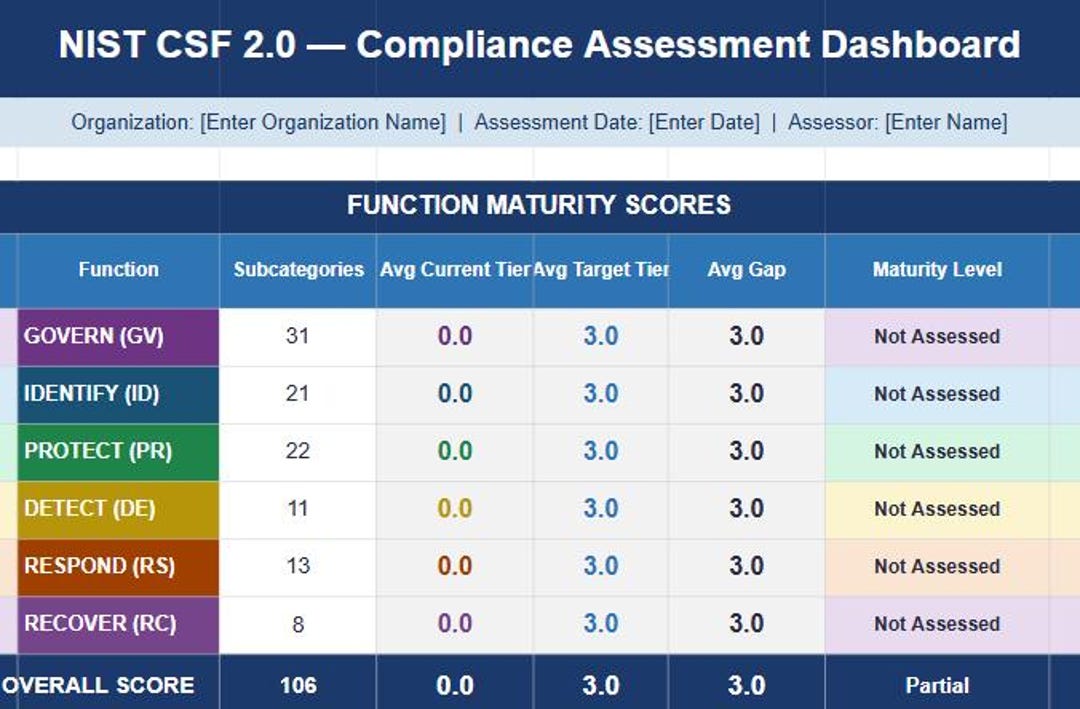
Task: Click DETECT subcategories count 11
Action: [x=298, y=509]
